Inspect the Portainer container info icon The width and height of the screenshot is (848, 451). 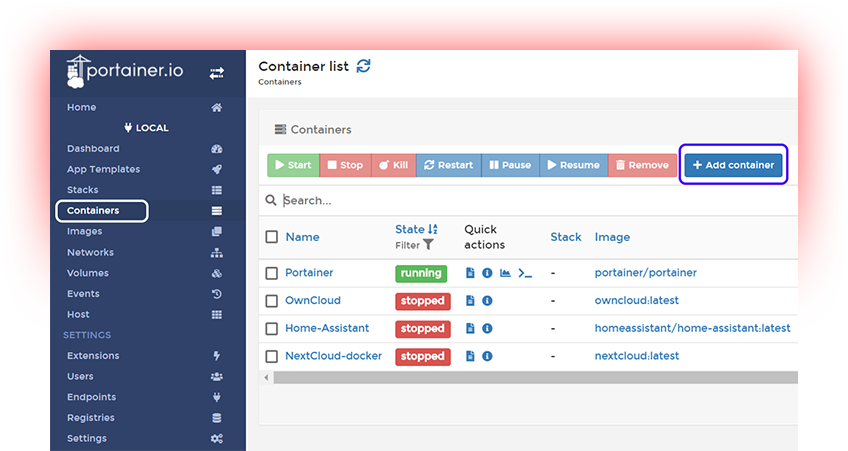tap(487, 273)
